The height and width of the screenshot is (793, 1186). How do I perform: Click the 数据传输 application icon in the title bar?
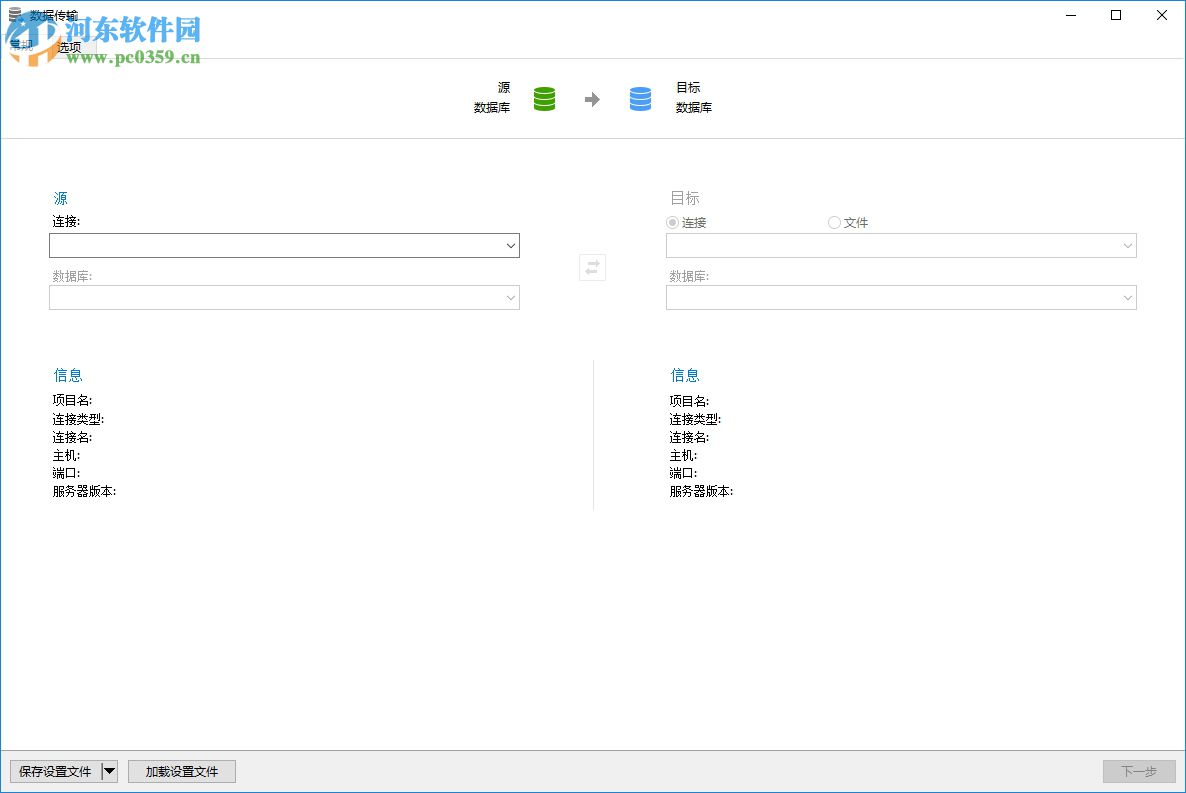[13, 15]
